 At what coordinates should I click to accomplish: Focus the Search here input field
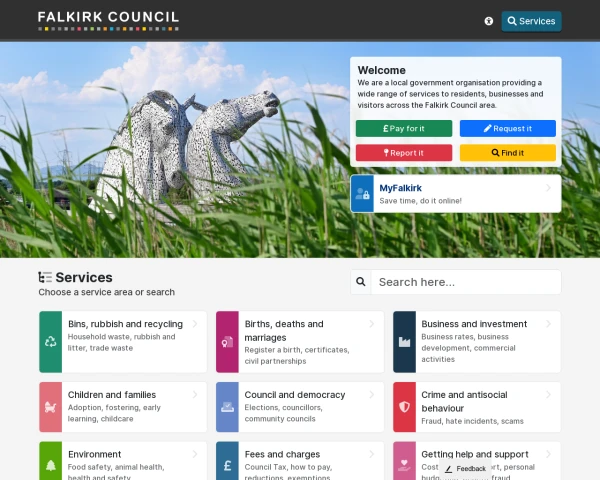pos(466,282)
